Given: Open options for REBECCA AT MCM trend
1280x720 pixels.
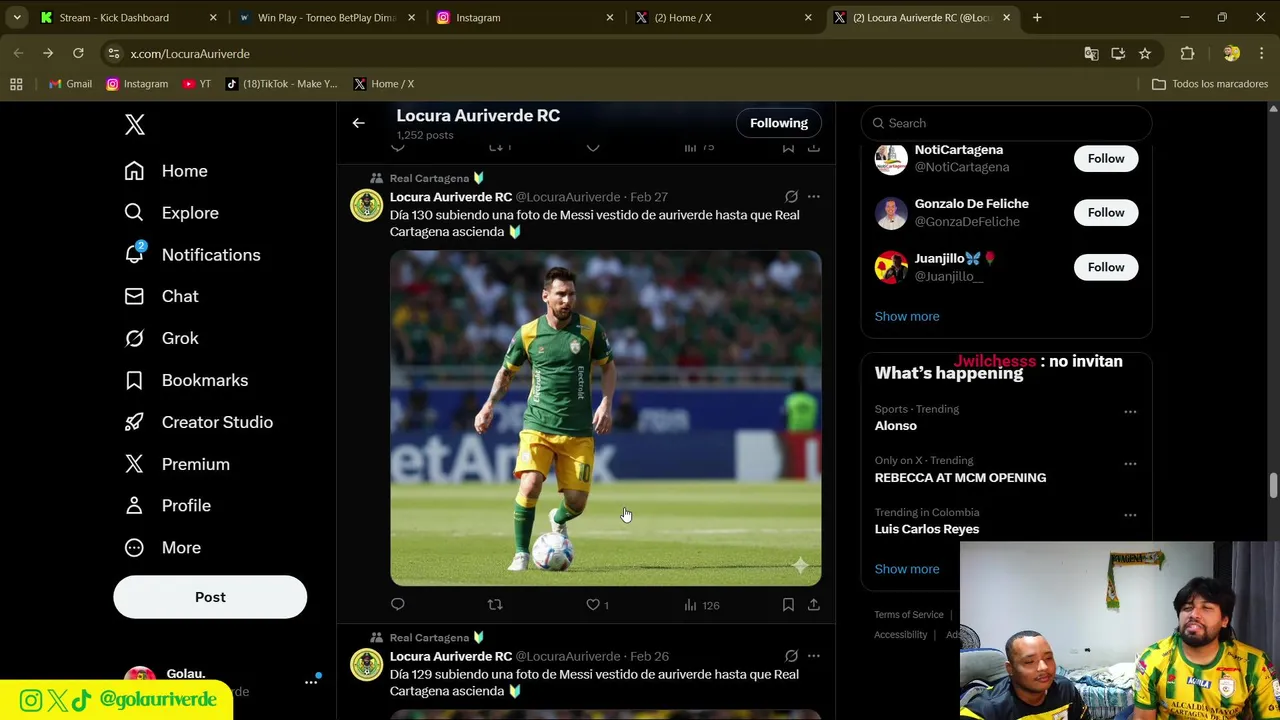Looking at the screenshot, I should coord(1130,464).
